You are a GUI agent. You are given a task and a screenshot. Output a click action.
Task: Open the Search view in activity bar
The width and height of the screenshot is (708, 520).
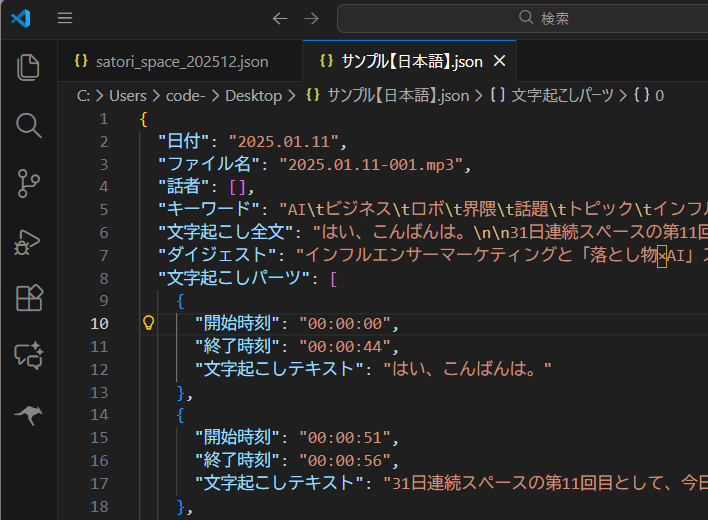(x=28, y=125)
